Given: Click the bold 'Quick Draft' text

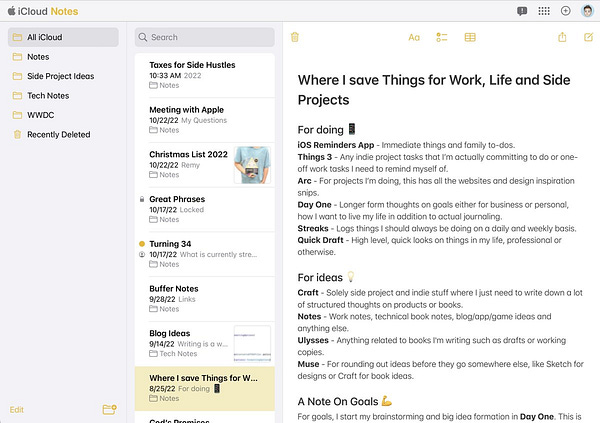Looking at the screenshot, I should [x=321, y=240].
